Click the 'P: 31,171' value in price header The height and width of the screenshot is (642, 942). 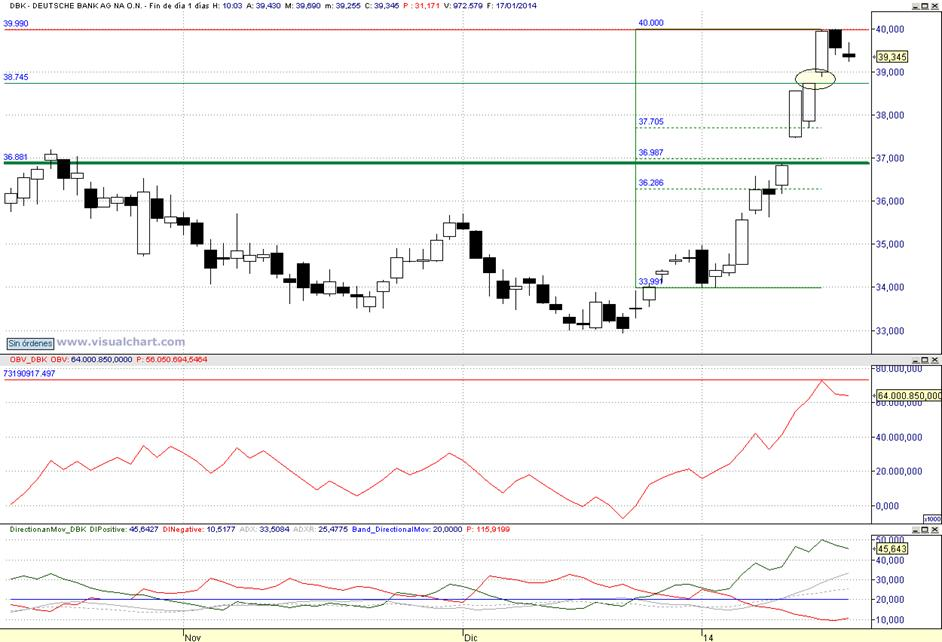(x=422, y=5)
